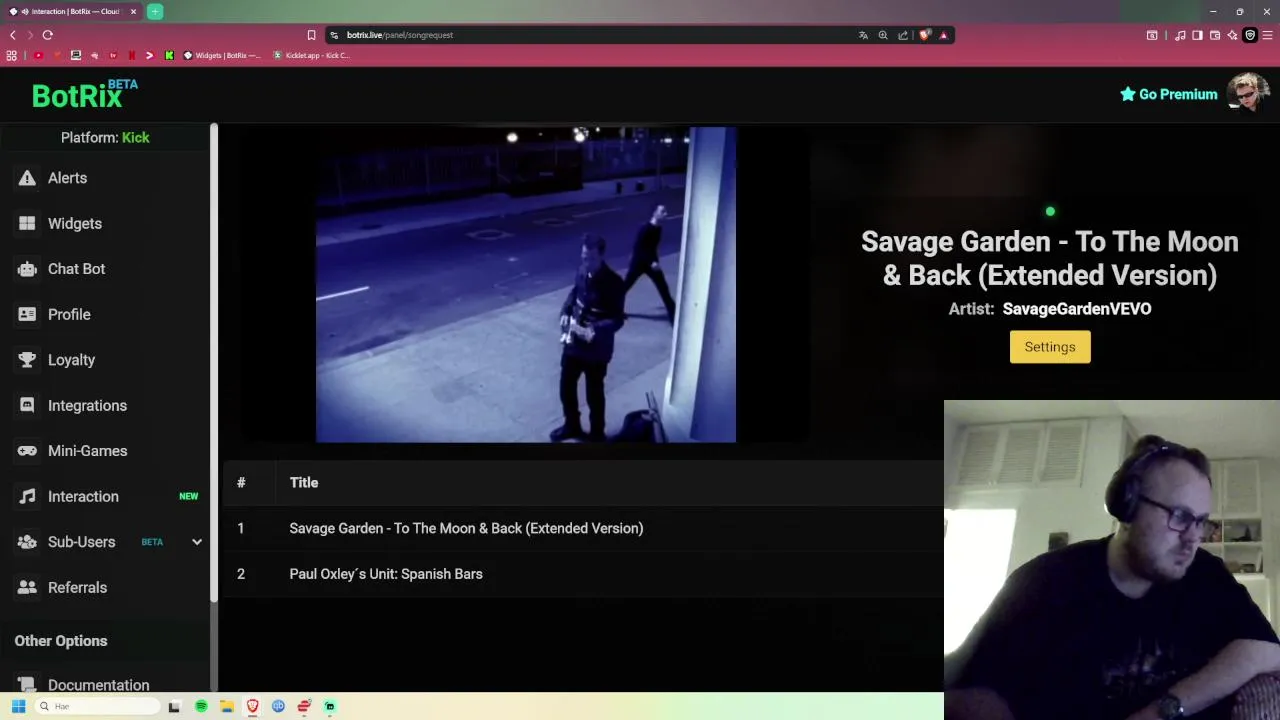Click the BotRix BETA logo
The image size is (1280, 720).
point(84,94)
